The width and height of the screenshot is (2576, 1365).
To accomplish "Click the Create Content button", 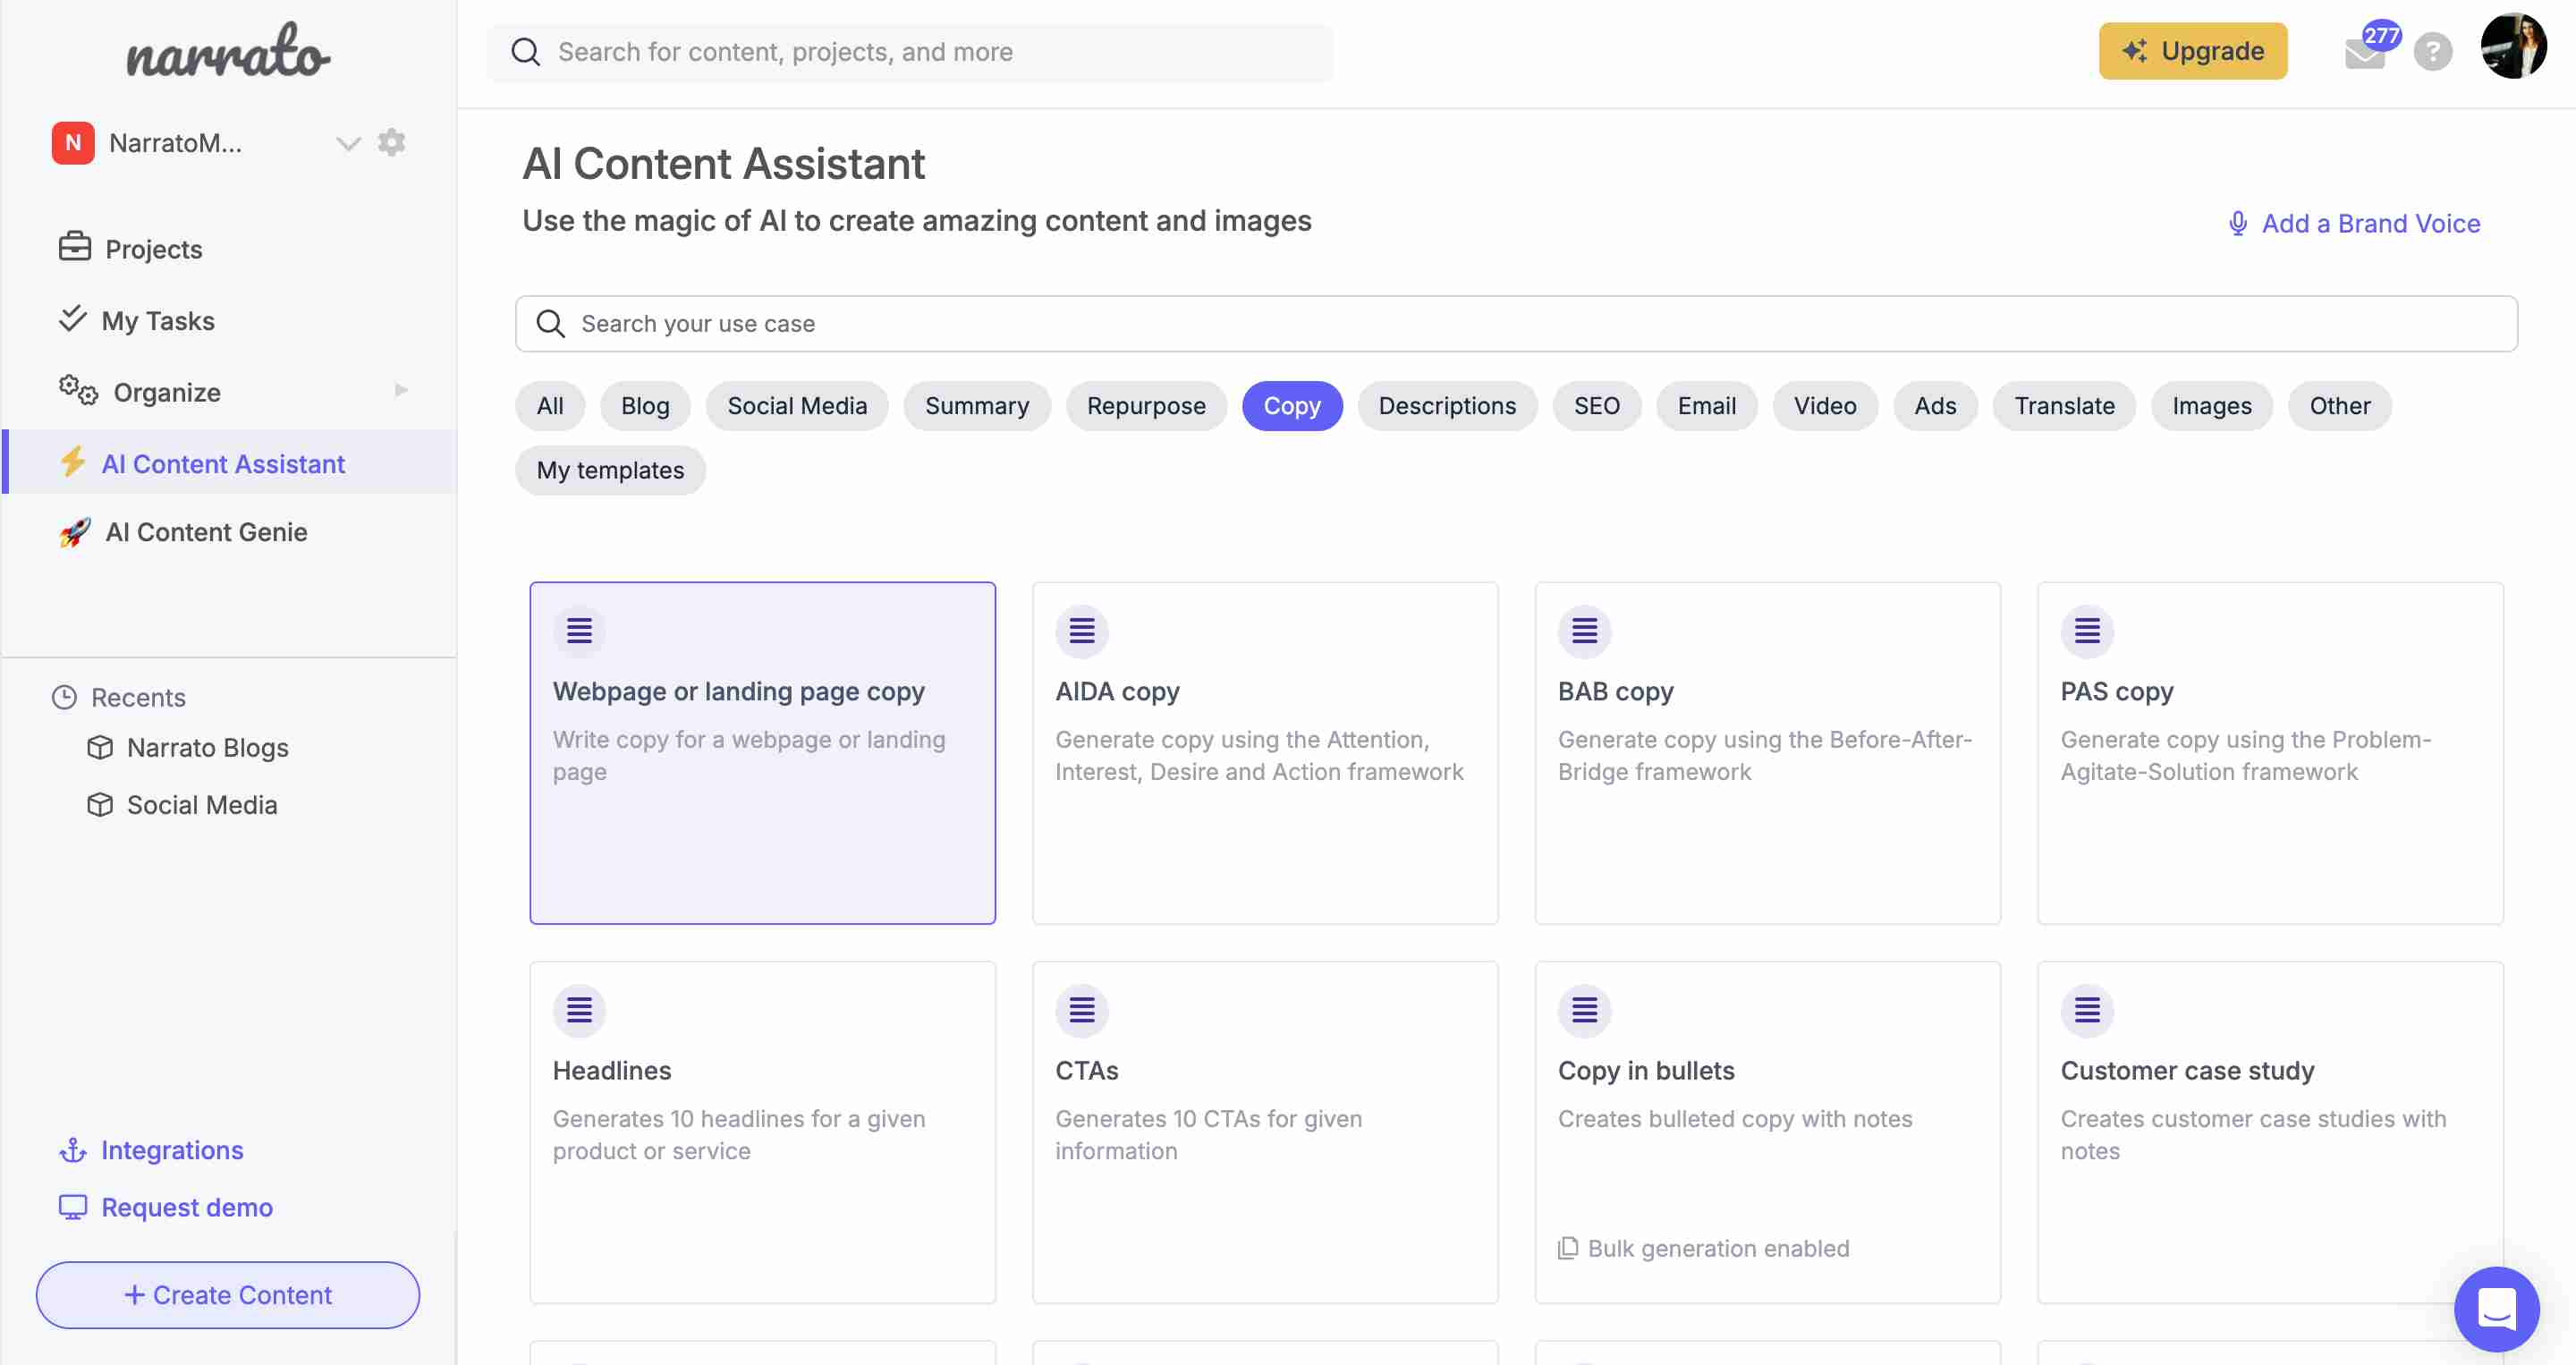I will click(x=228, y=1295).
